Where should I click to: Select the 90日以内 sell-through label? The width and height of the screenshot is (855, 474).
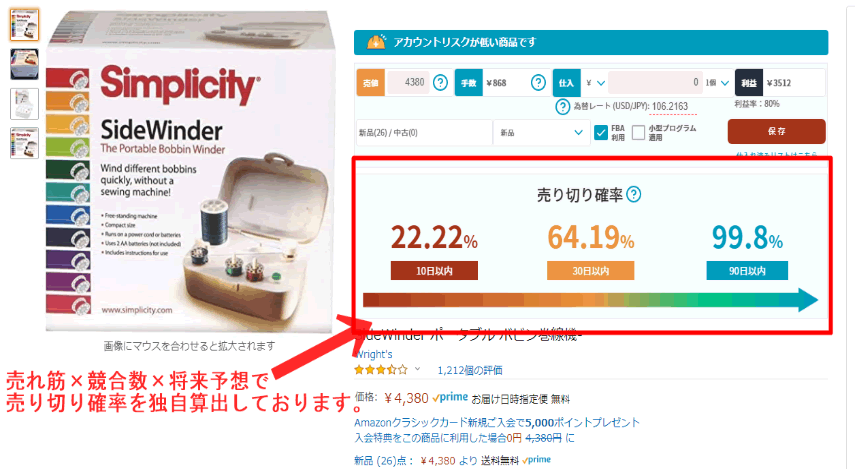pos(747,271)
